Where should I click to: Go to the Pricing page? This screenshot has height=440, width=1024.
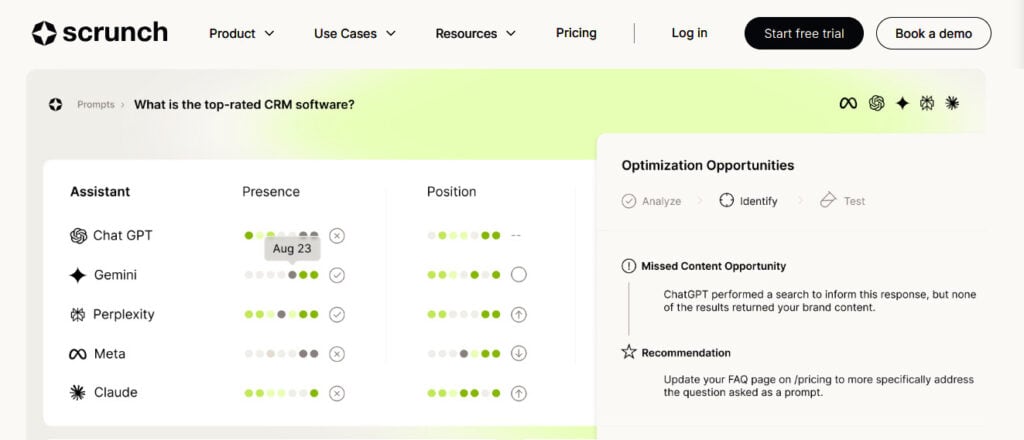coord(576,33)
